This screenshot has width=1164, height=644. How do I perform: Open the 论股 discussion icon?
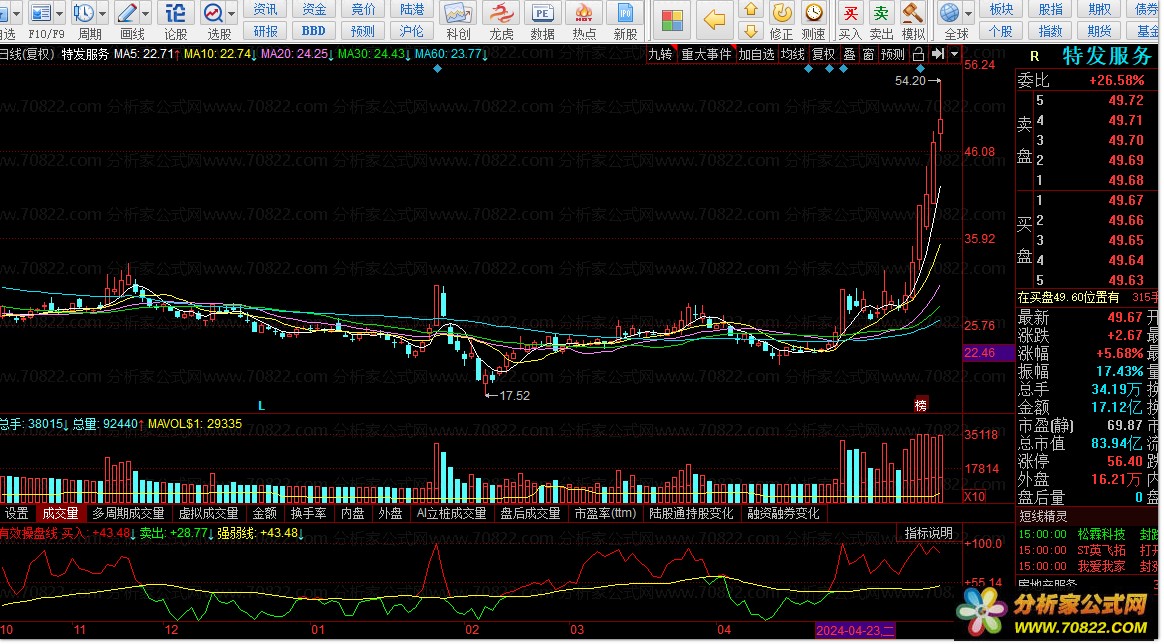pos(175,13)
